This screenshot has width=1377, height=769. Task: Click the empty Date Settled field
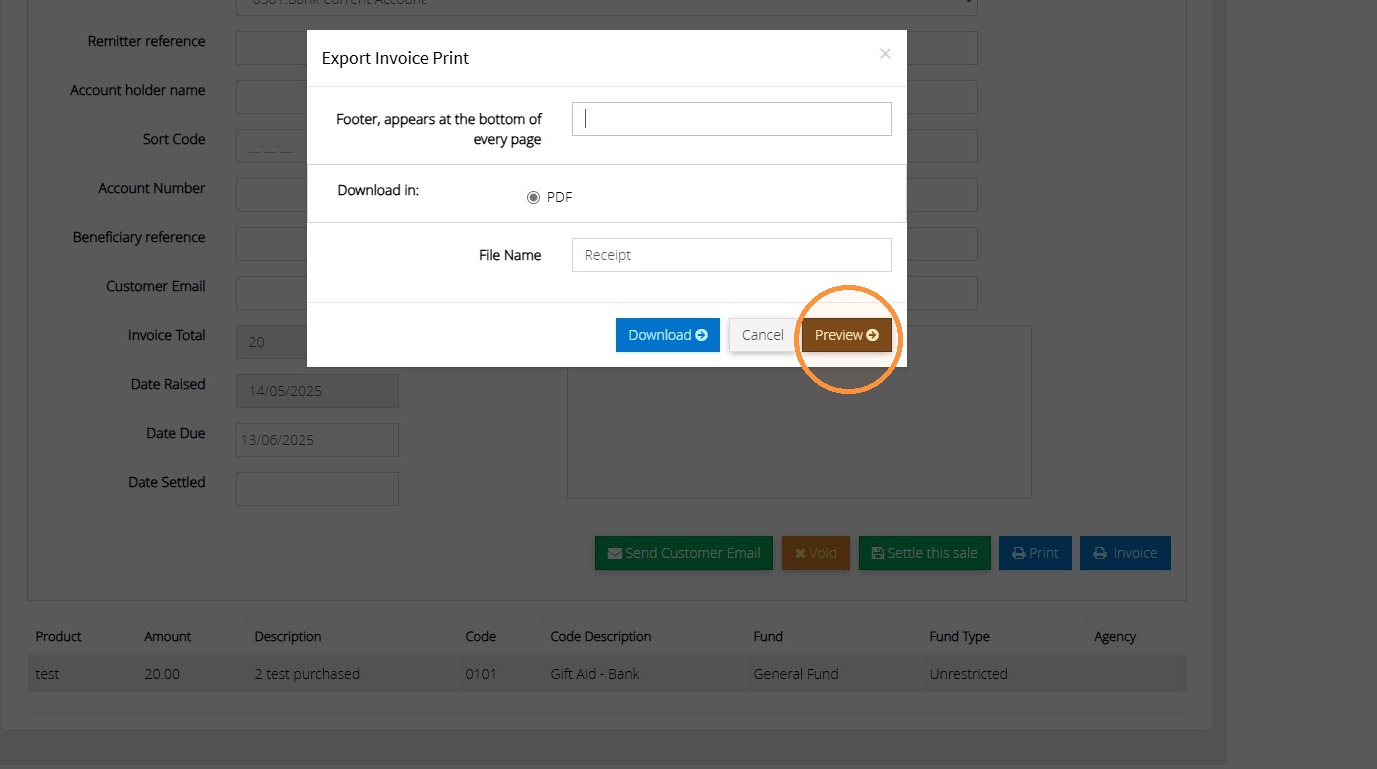click(x=317, y=489)
